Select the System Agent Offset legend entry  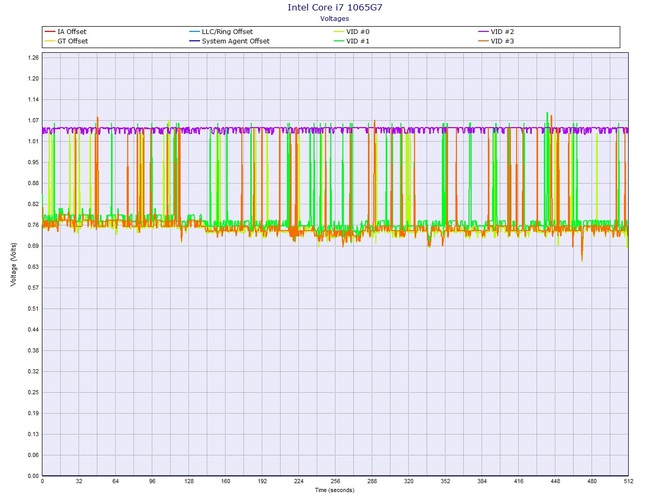[229, 41]
